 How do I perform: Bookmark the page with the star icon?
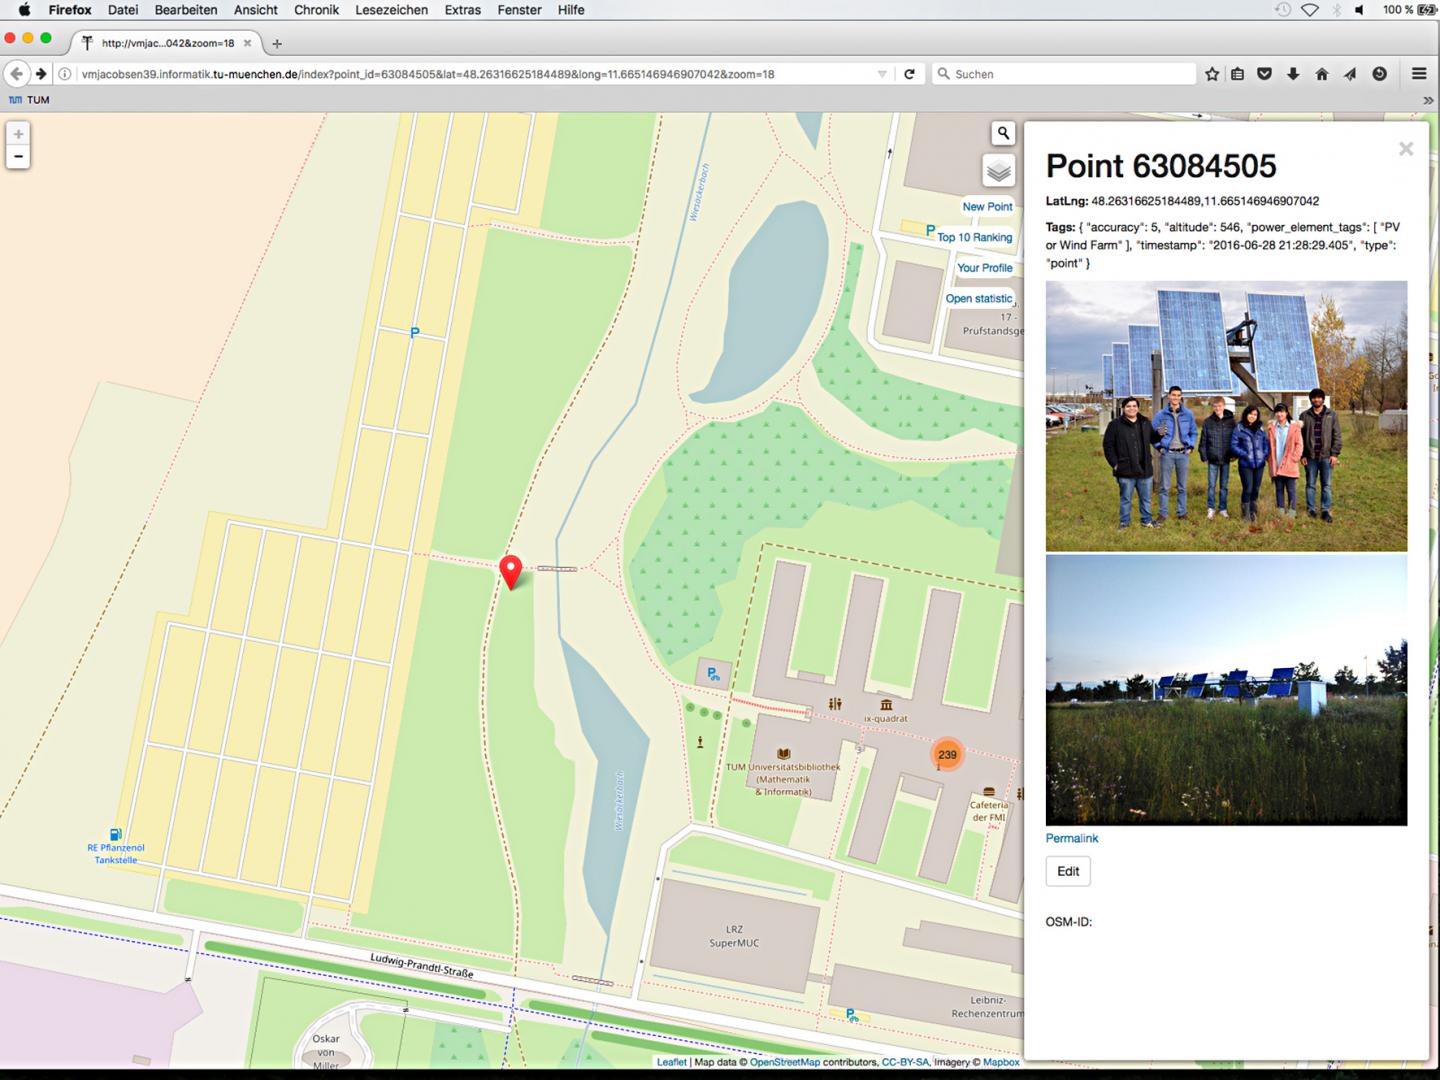coord(1211,73)
